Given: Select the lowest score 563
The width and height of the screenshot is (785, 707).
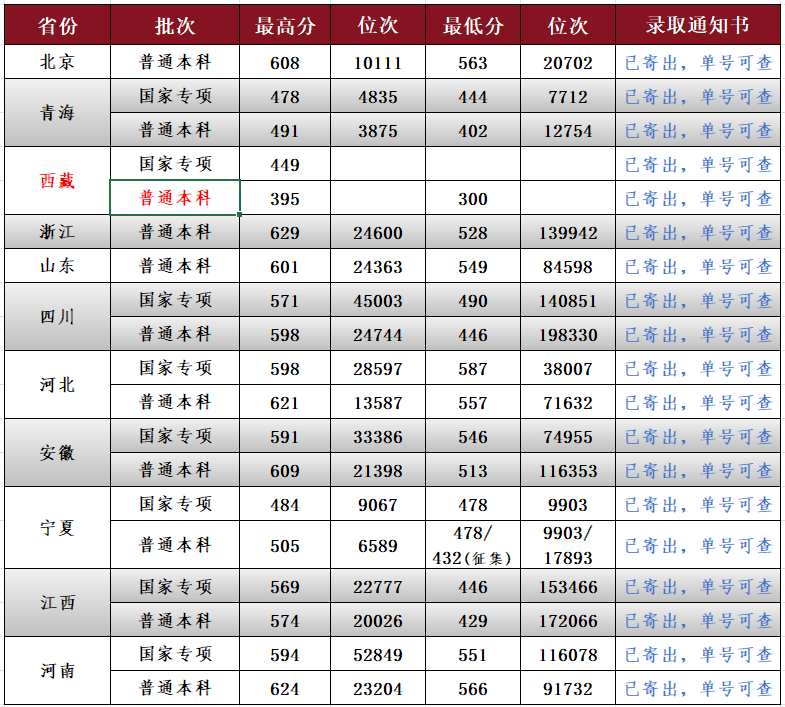Looking at the screenshot, I should coord(473,63).
